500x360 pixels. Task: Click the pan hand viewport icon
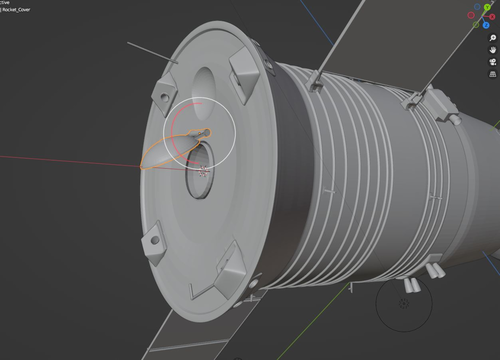[493, 50]
